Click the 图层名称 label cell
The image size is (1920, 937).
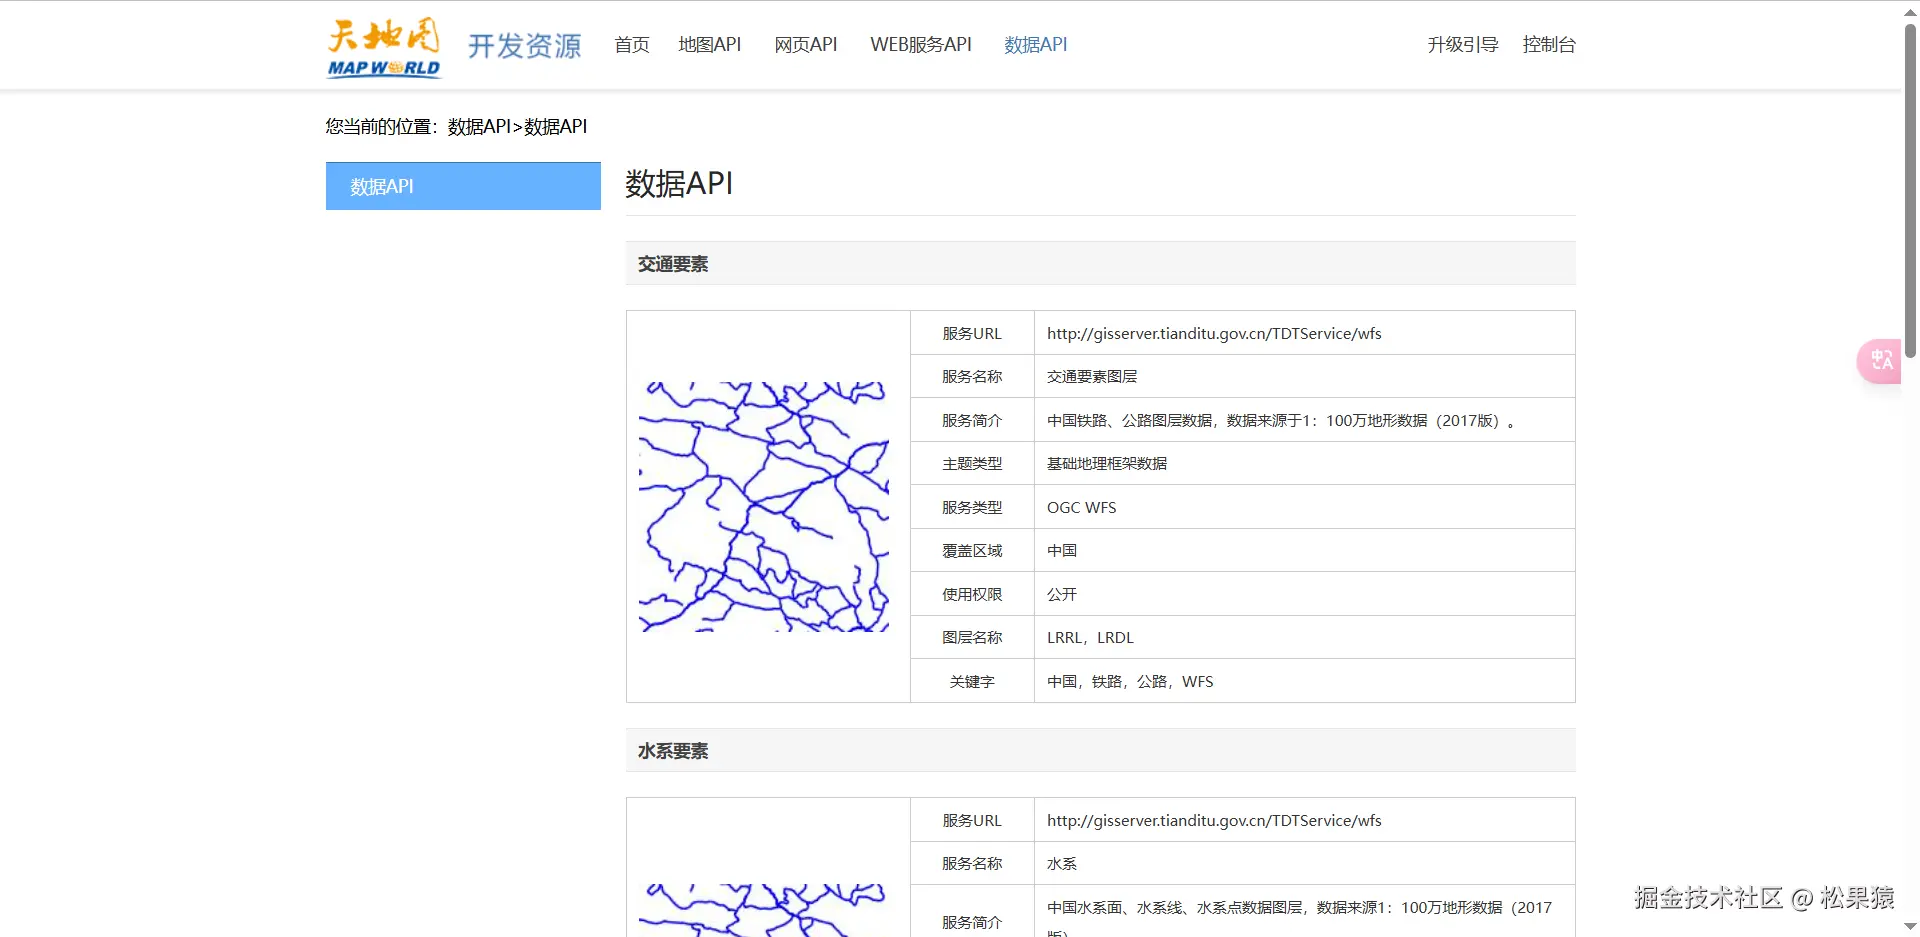(972, 638)
